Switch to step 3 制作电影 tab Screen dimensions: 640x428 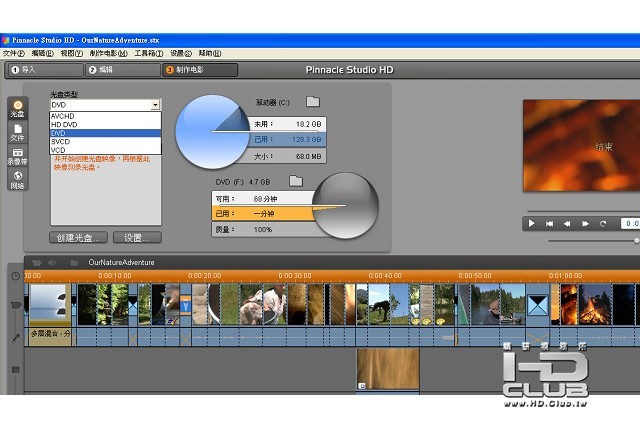tap(200, 70)
